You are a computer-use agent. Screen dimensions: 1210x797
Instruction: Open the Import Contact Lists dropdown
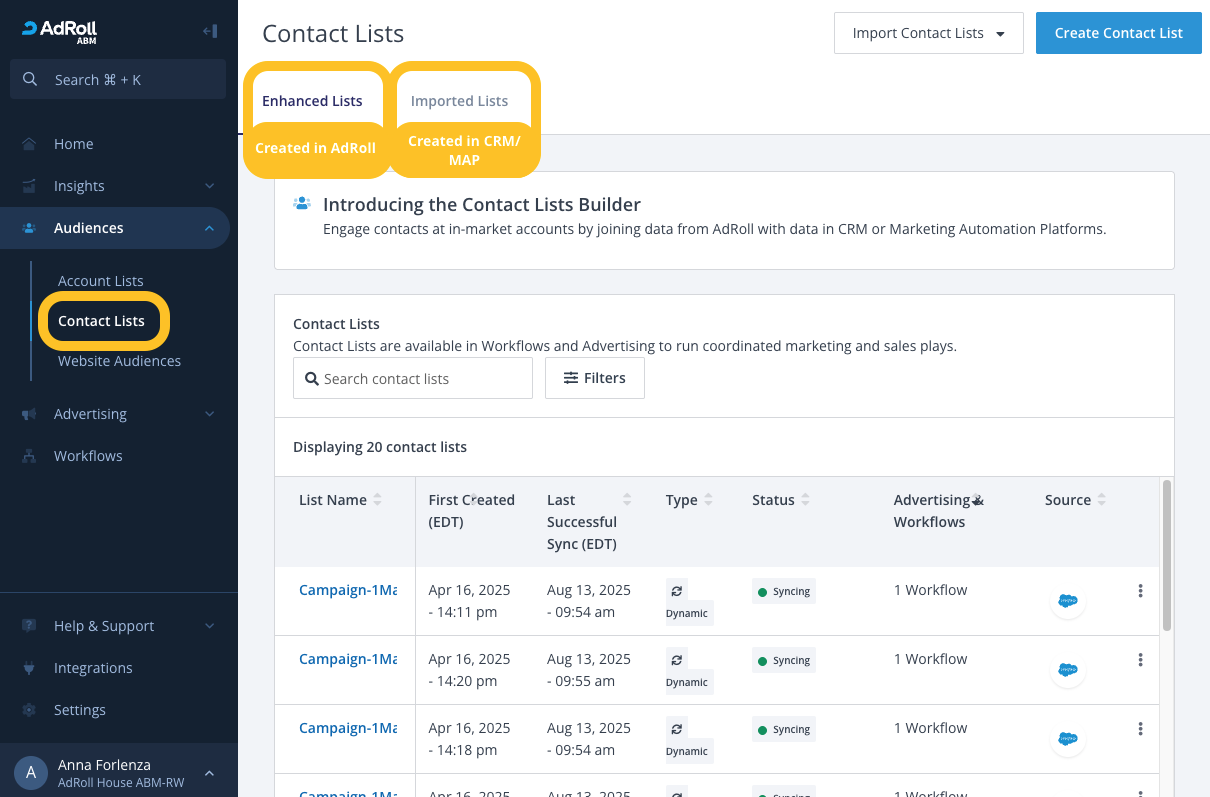click(x=928, y=33)
